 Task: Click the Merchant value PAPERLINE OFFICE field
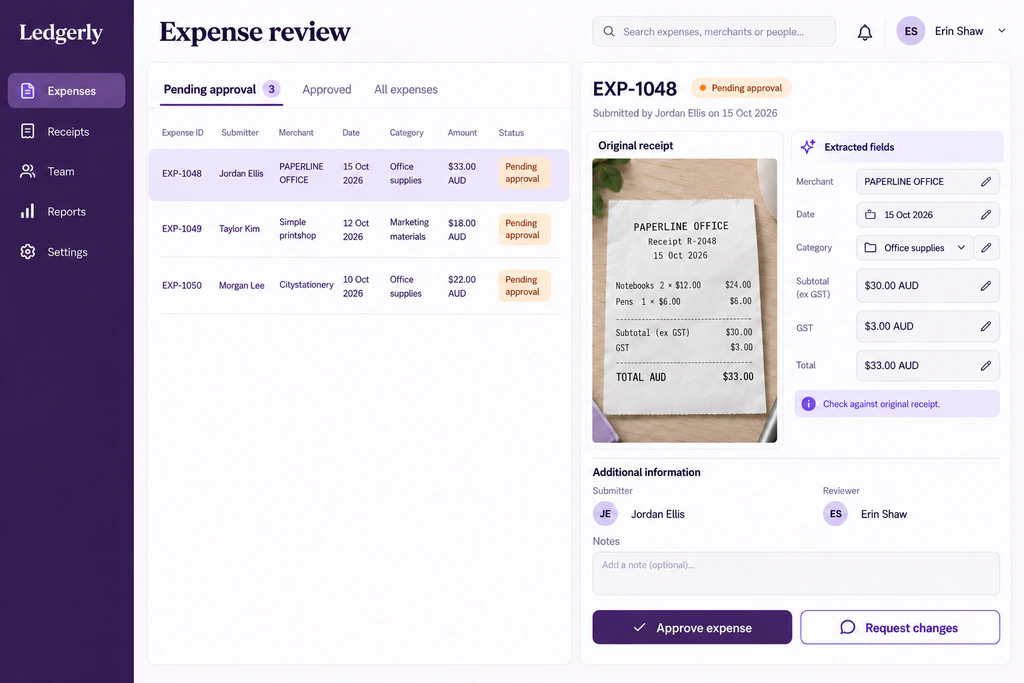pos(927,182)
